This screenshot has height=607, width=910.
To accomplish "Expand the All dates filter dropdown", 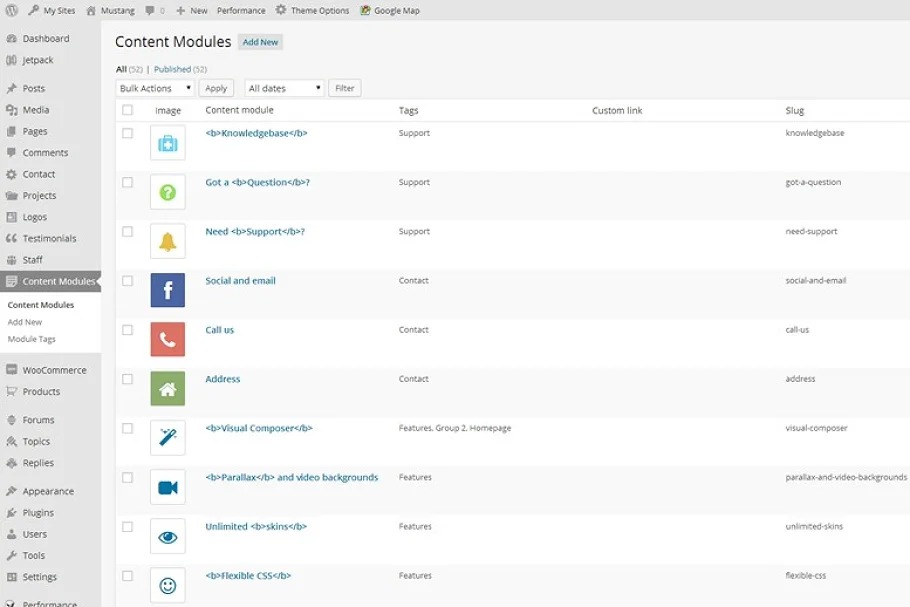I will click(284, 88).
